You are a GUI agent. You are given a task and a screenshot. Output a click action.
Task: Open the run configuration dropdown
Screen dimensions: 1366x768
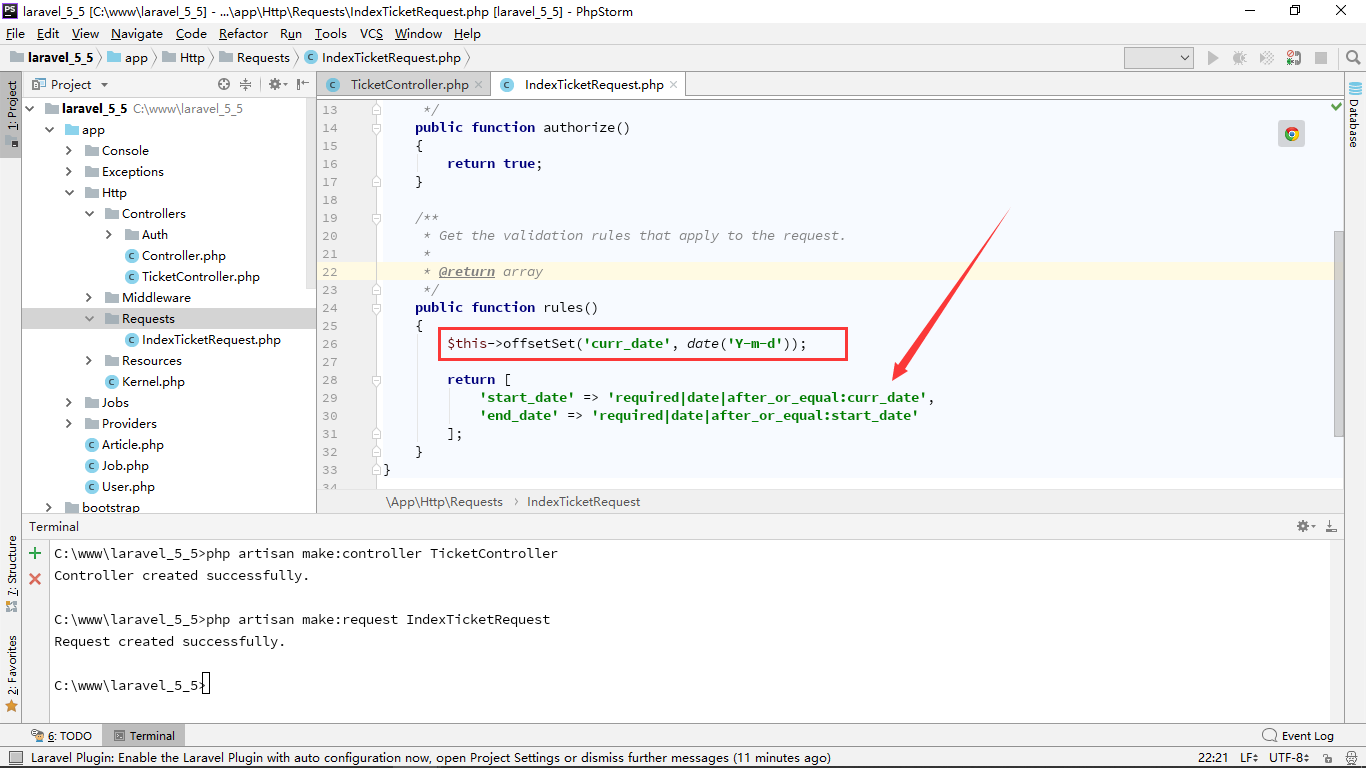point(1158,58)
